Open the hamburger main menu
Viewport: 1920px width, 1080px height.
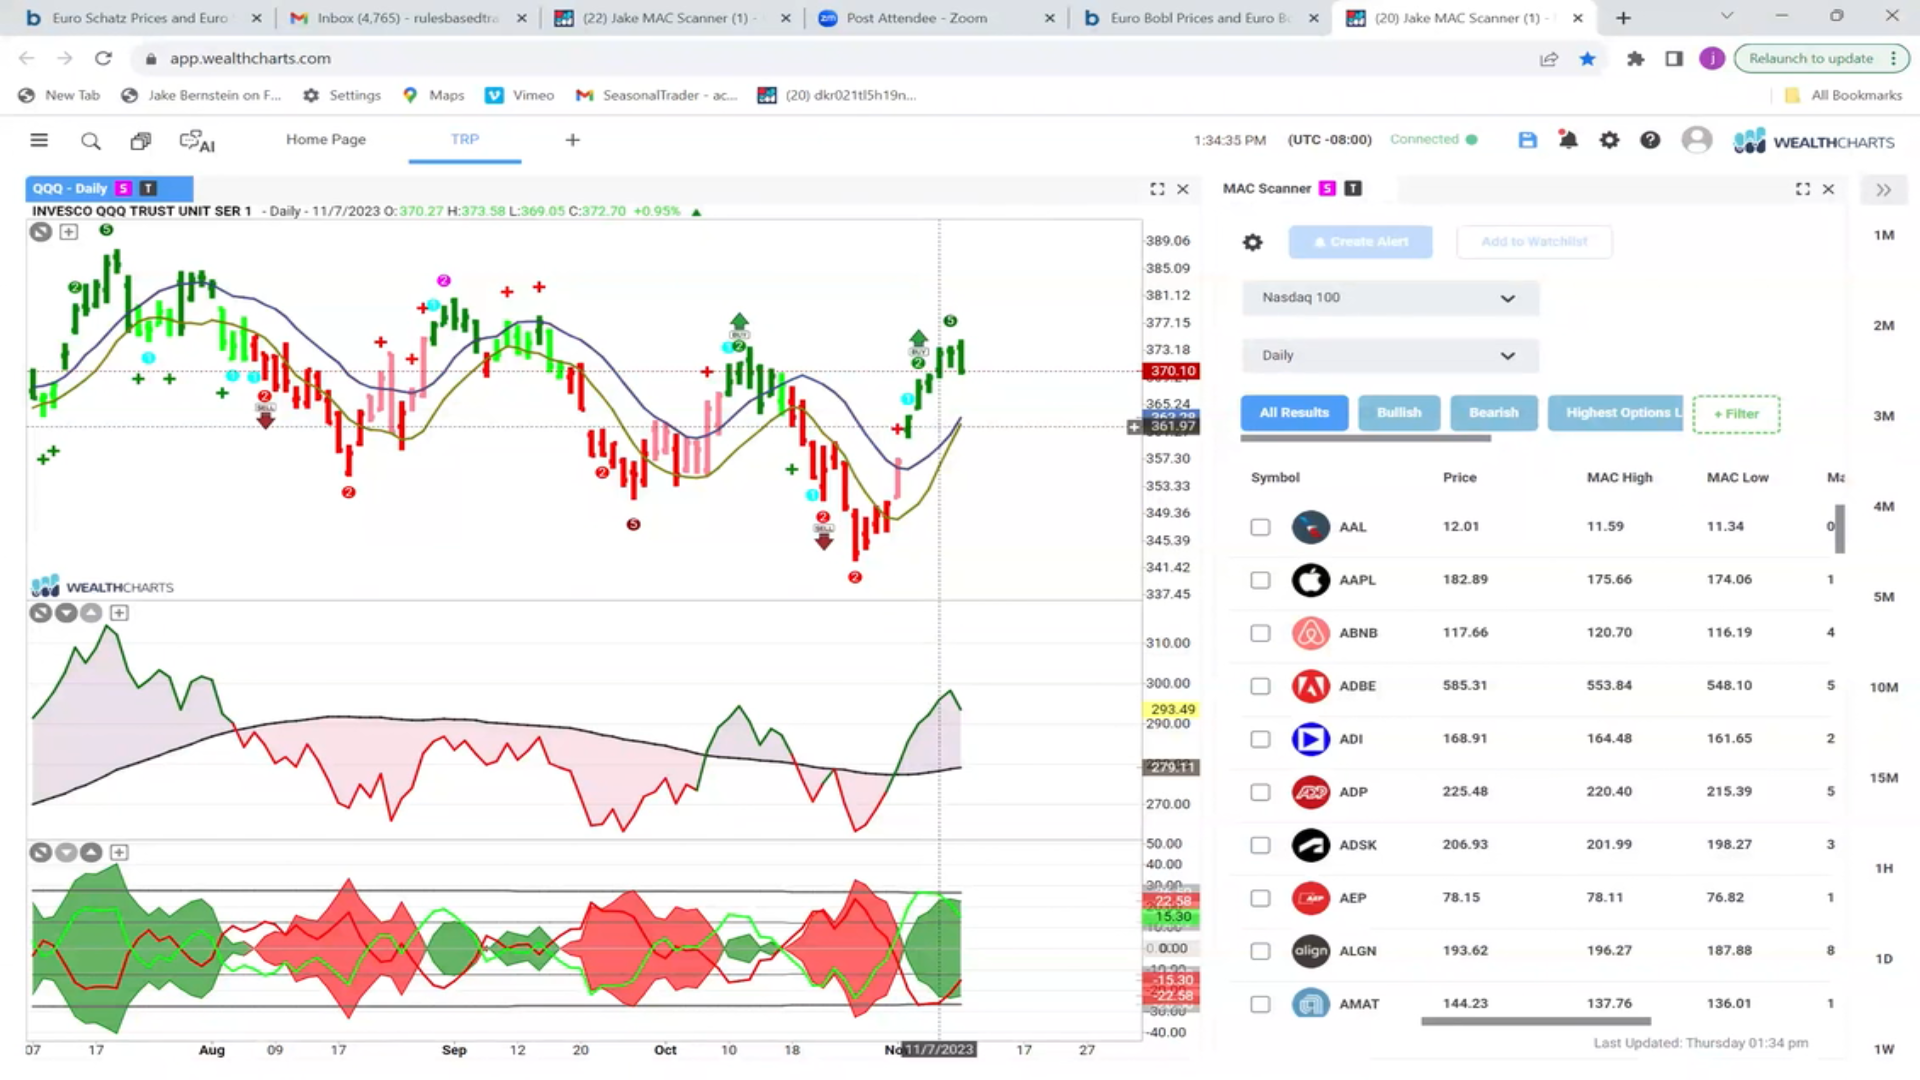[x=39, y=141]
